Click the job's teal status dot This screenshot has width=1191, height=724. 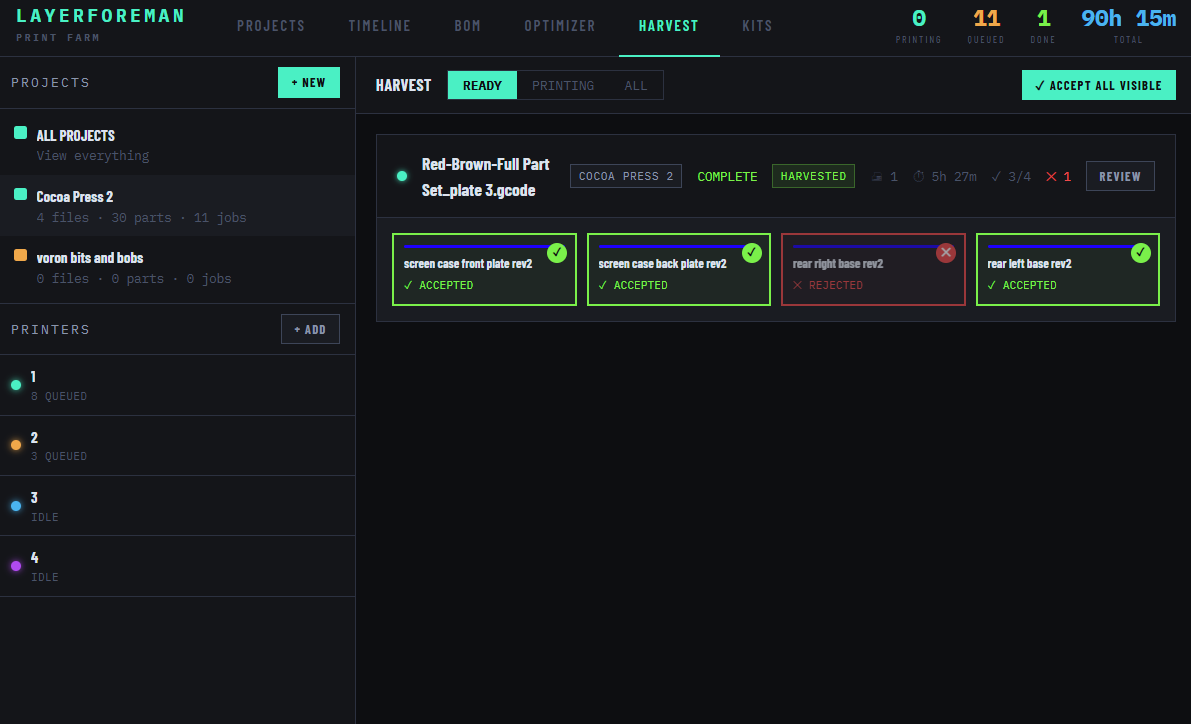[x=402, y=176]
